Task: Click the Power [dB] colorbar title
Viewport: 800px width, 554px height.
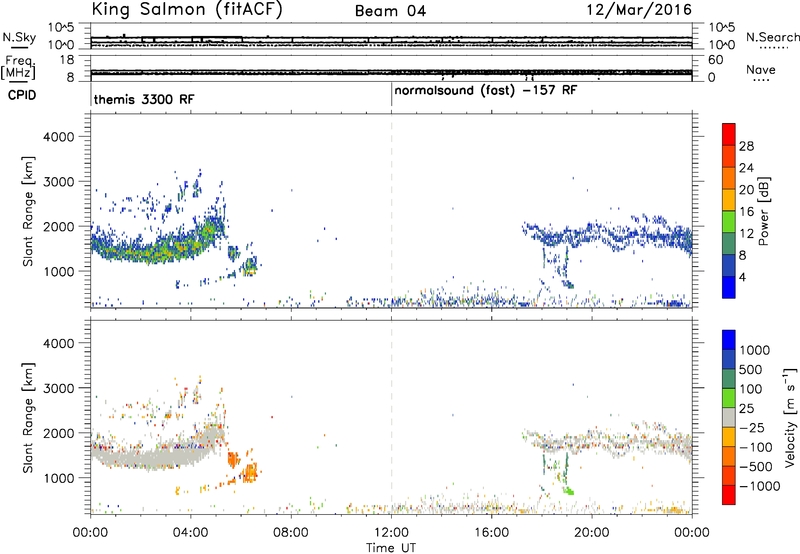Action: (764, 211)
